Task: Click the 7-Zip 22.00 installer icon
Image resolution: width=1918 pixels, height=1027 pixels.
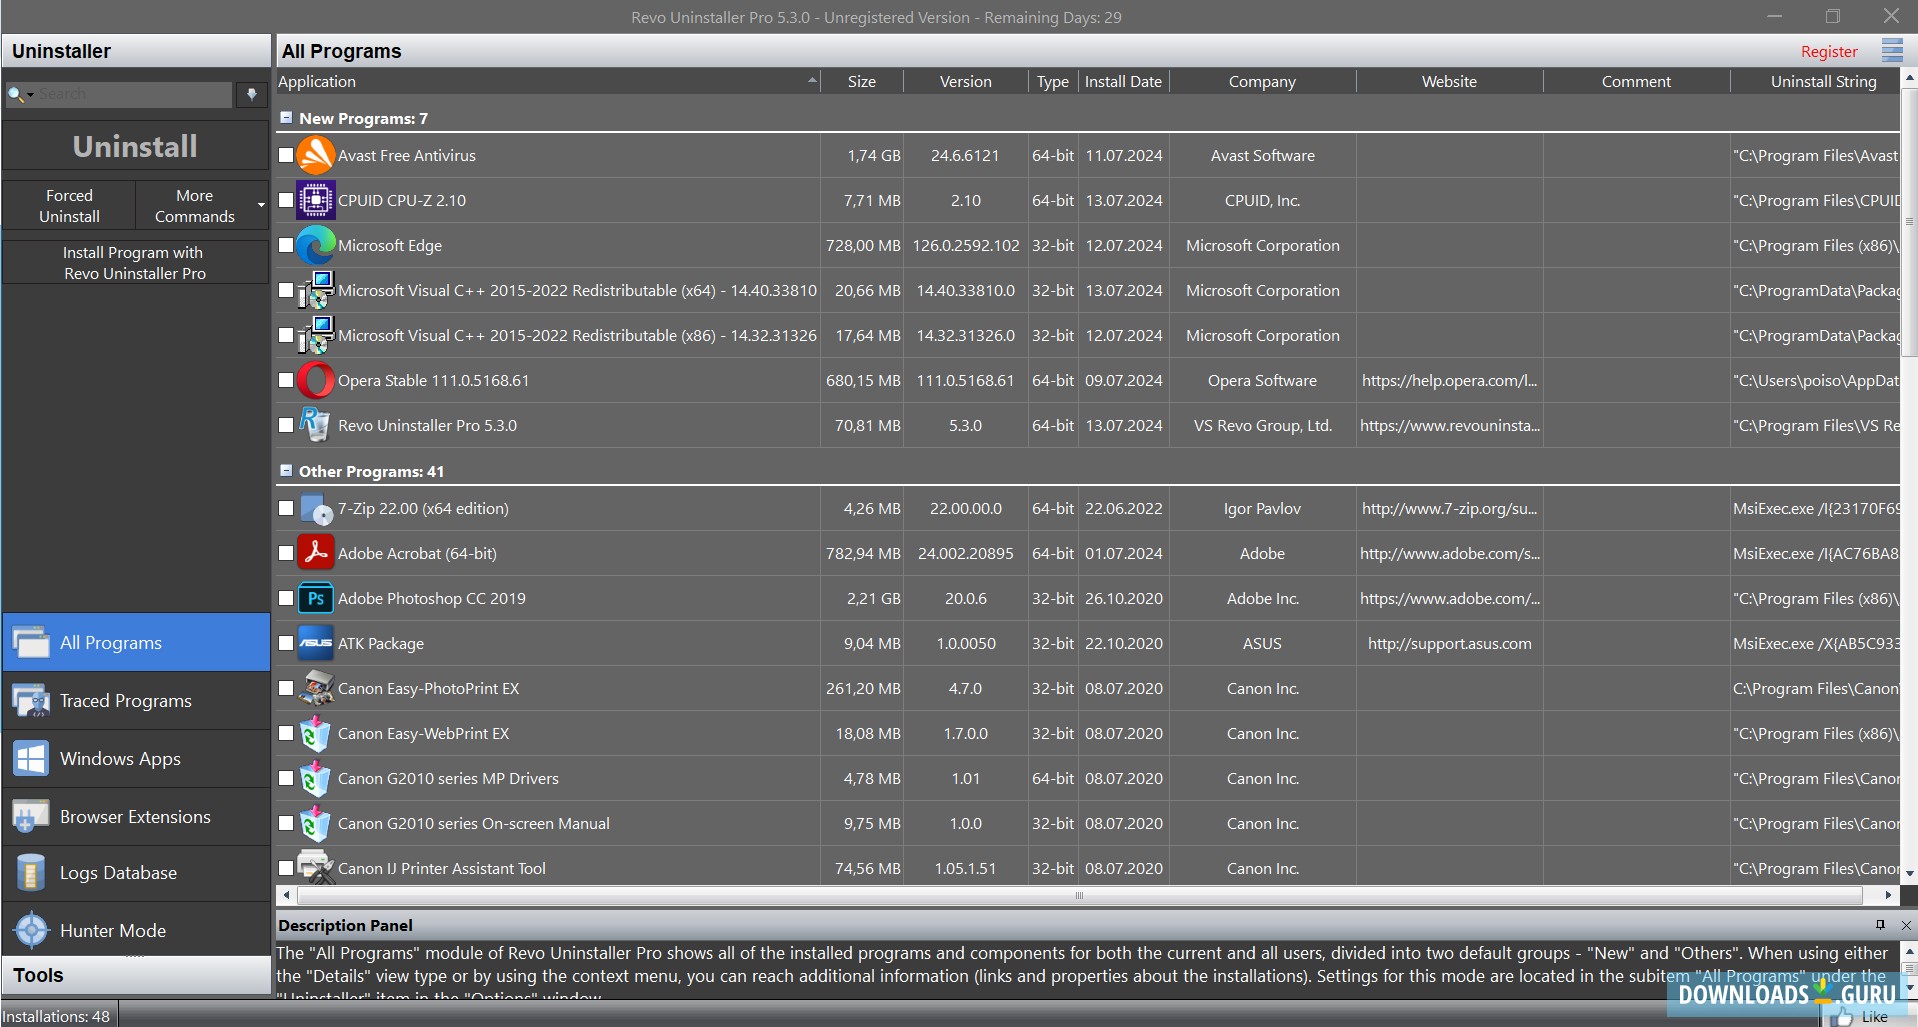Action: pos(315,508)
